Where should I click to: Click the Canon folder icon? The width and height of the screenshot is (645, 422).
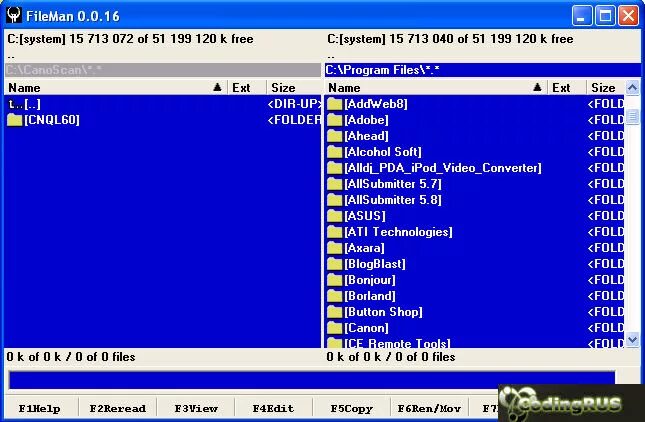click(x=334, y=328)
